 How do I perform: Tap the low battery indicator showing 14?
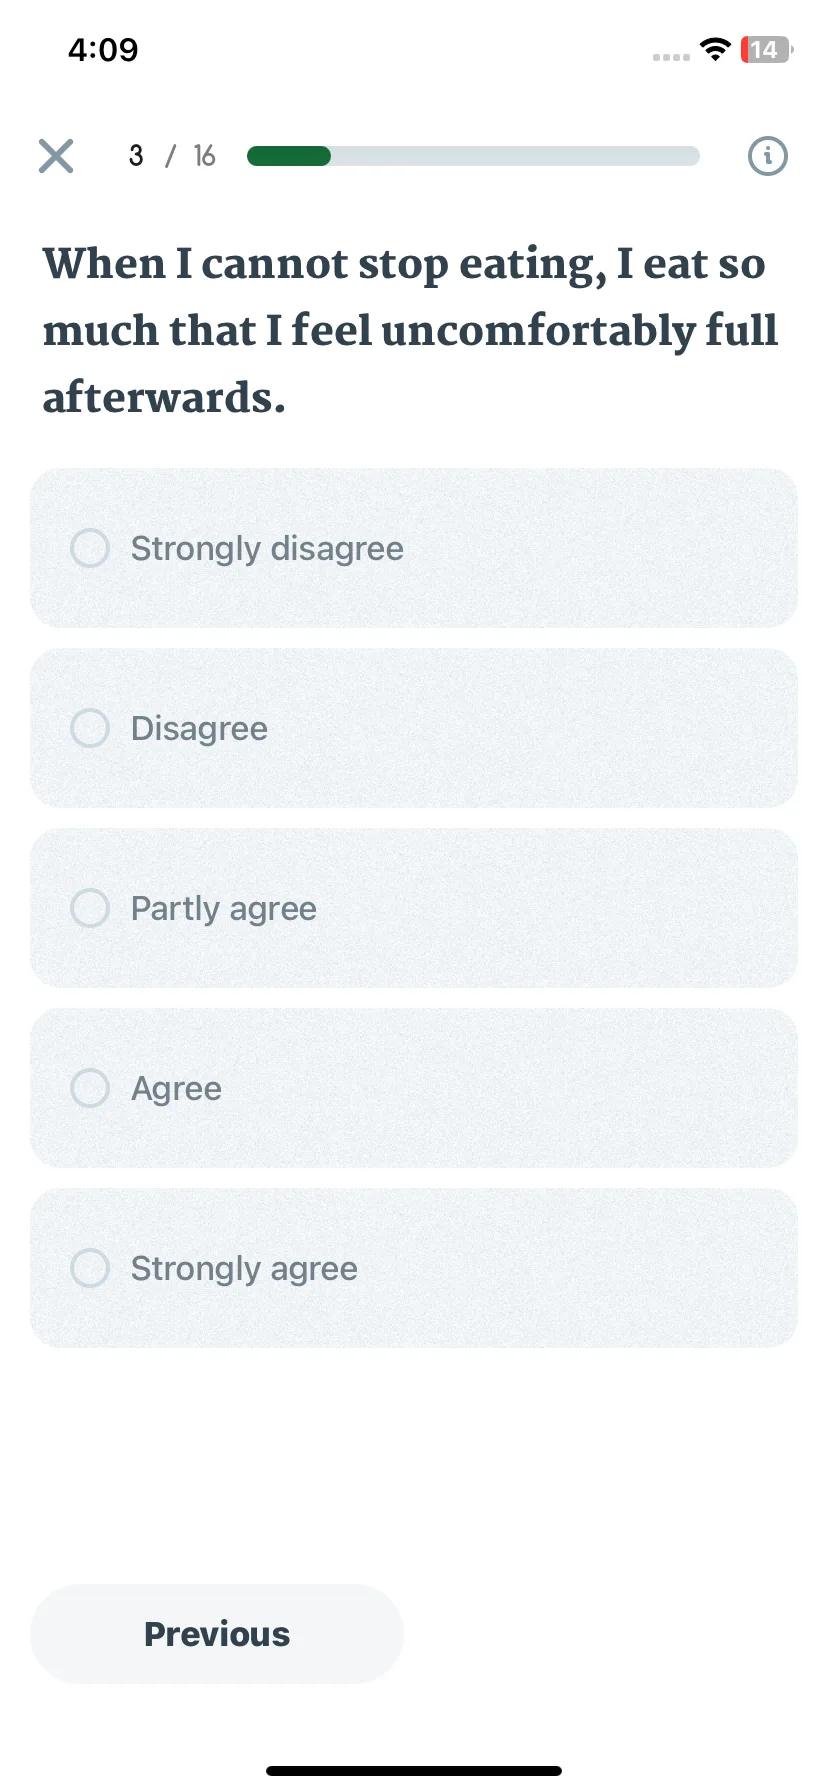766,49
